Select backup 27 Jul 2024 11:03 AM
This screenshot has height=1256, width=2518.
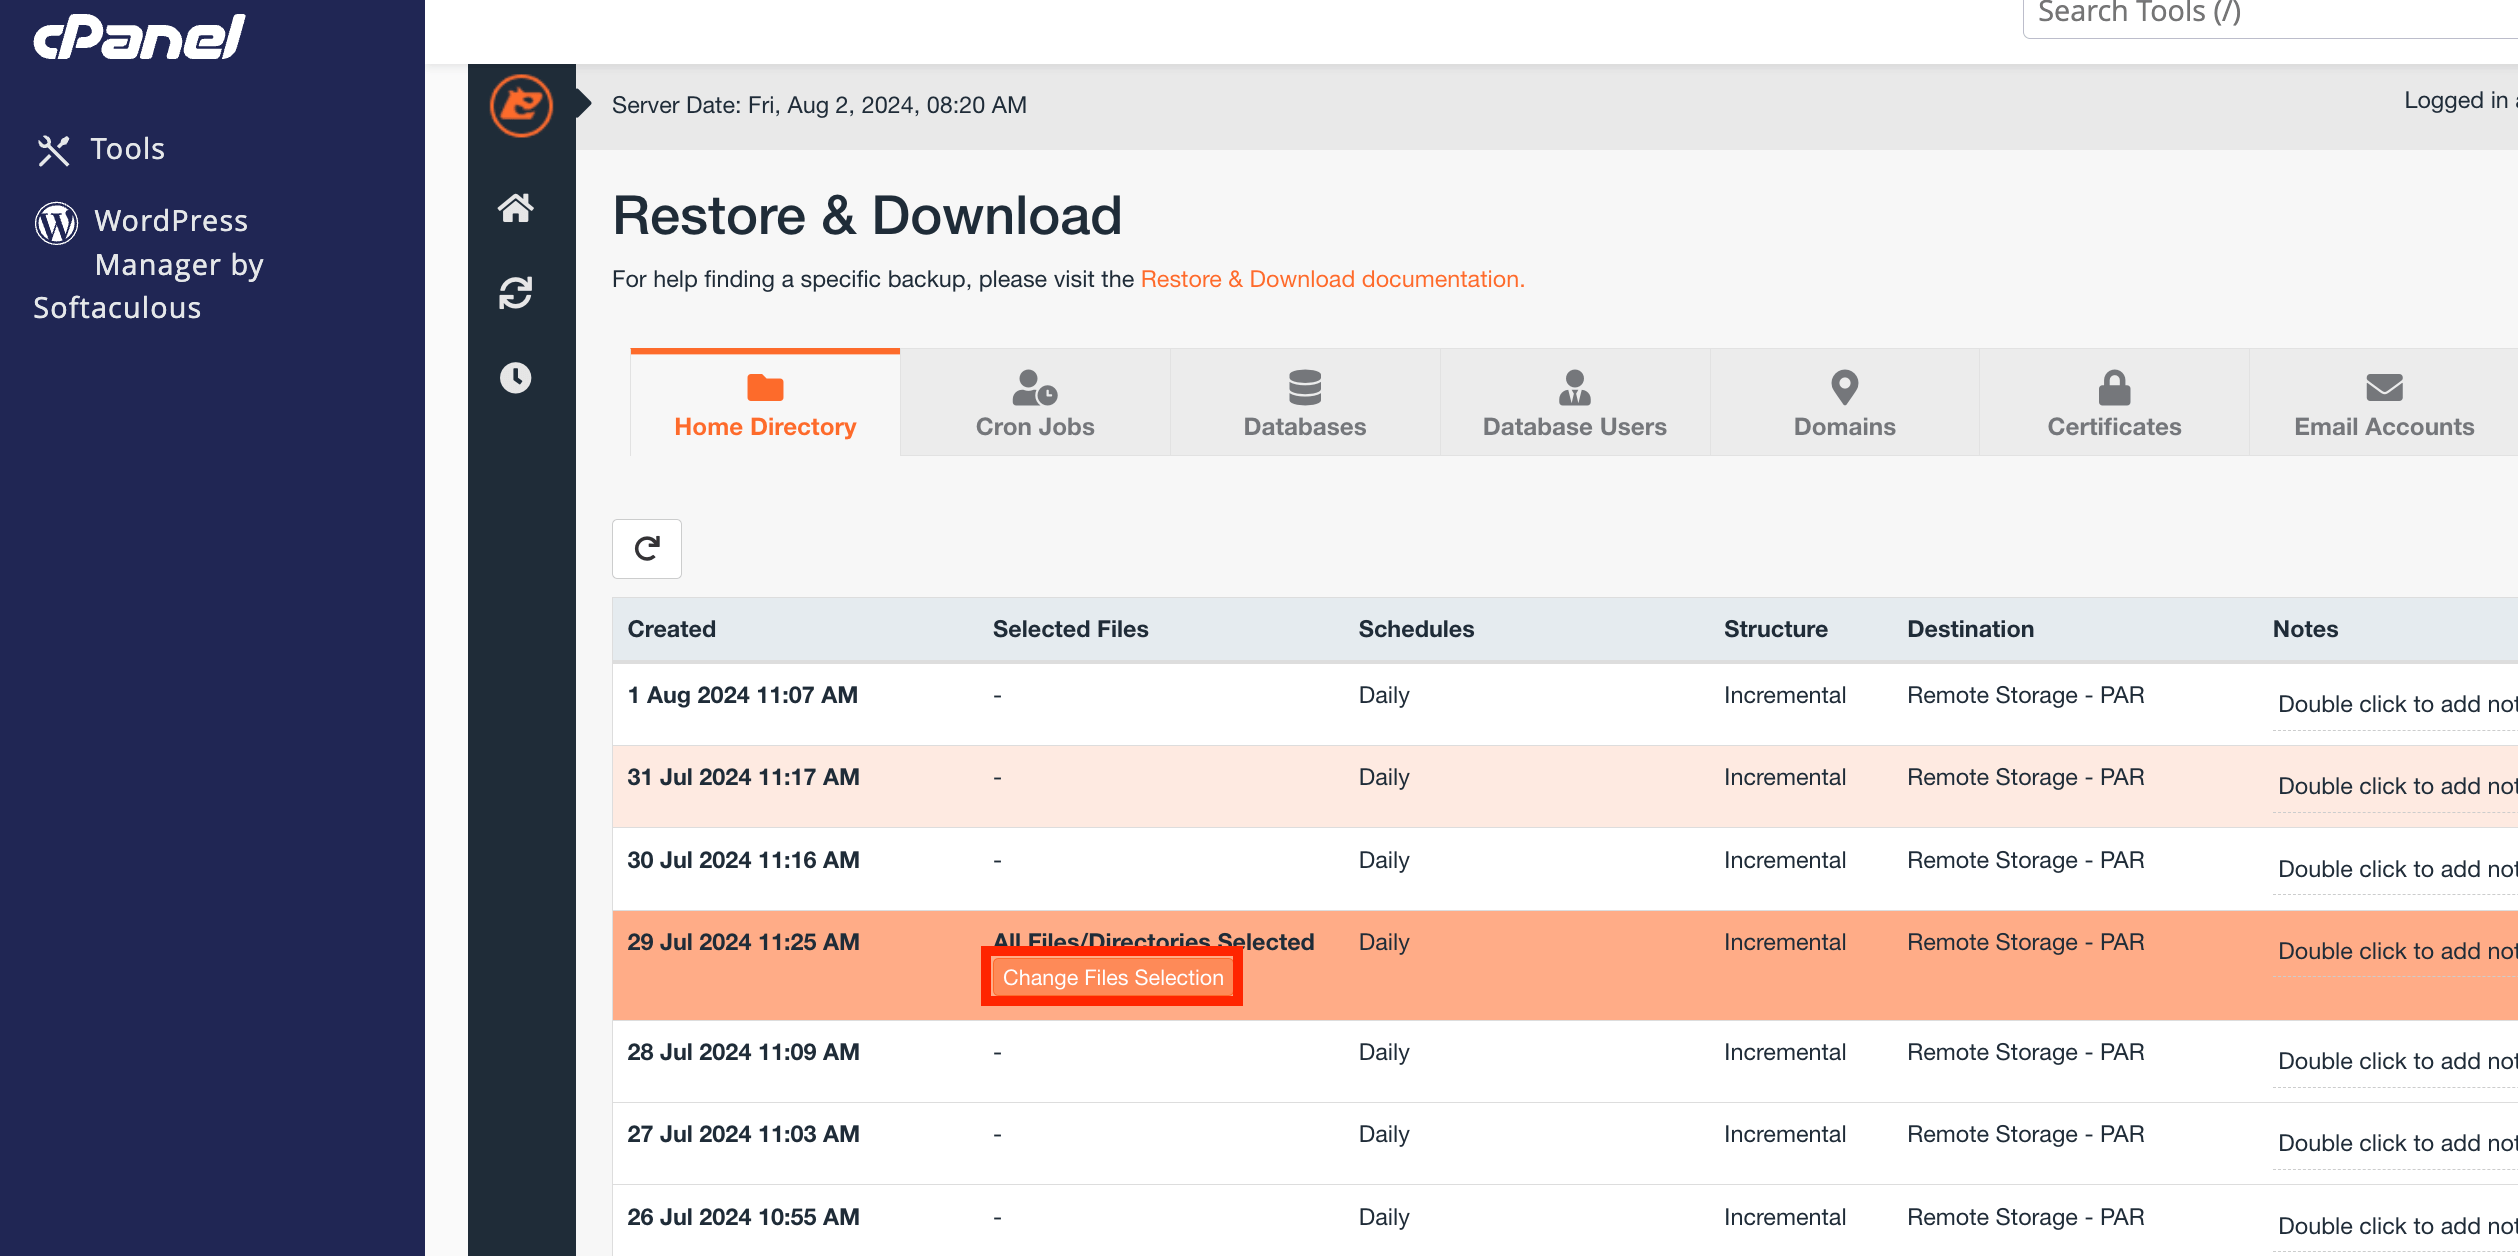click(1565, 1143)
